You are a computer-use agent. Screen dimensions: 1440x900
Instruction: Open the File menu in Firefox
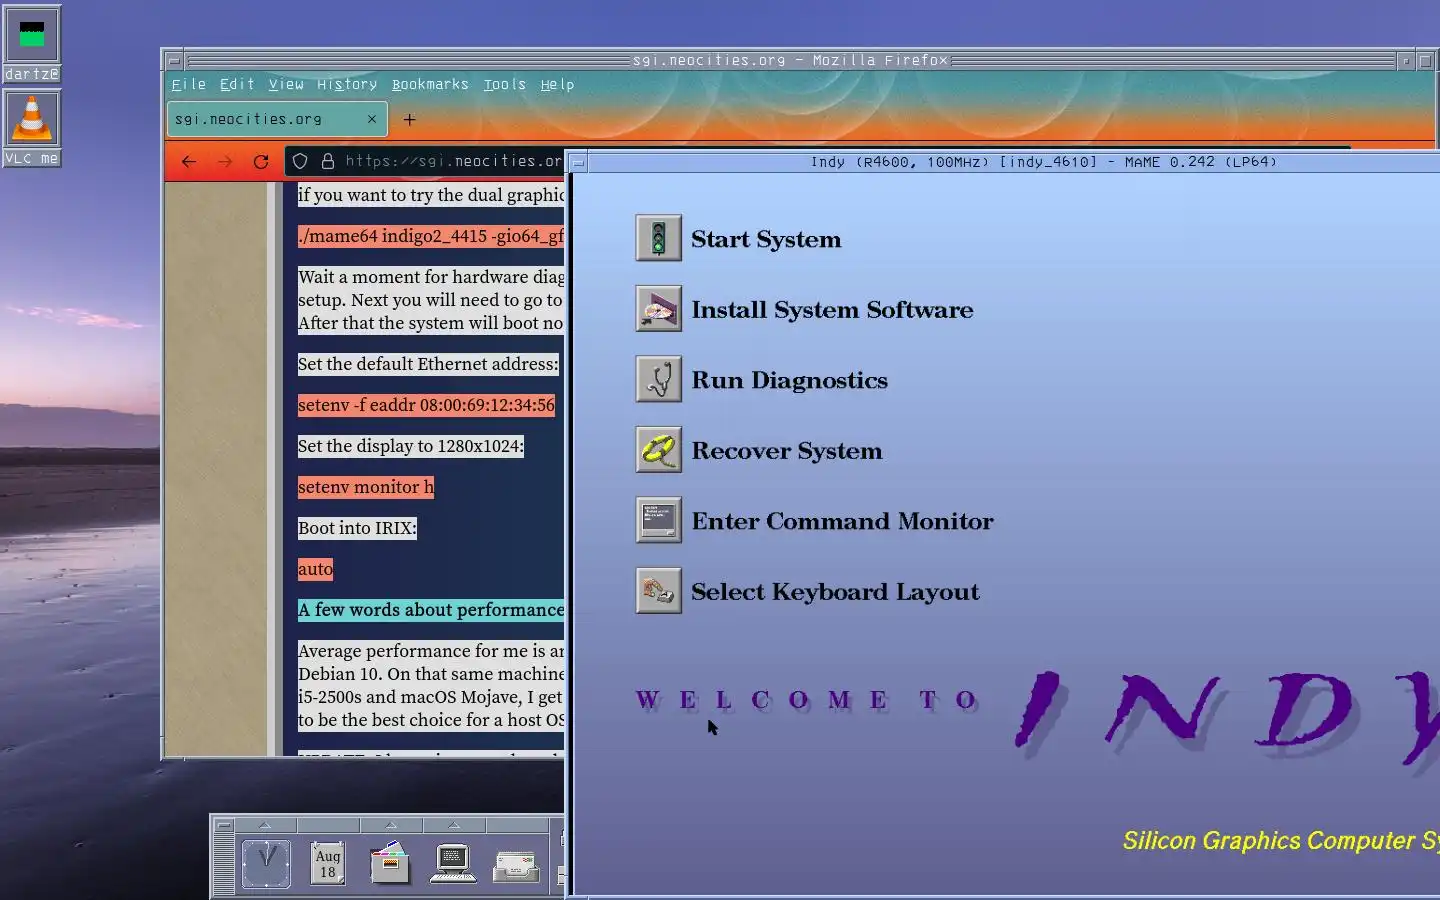pos(188,85)
